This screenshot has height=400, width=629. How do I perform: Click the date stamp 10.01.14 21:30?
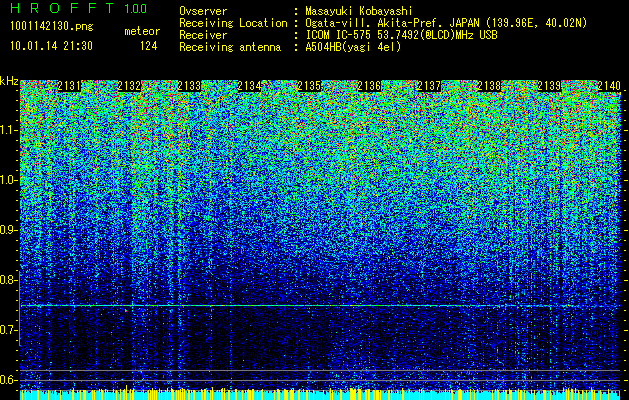tap(51, 46)
